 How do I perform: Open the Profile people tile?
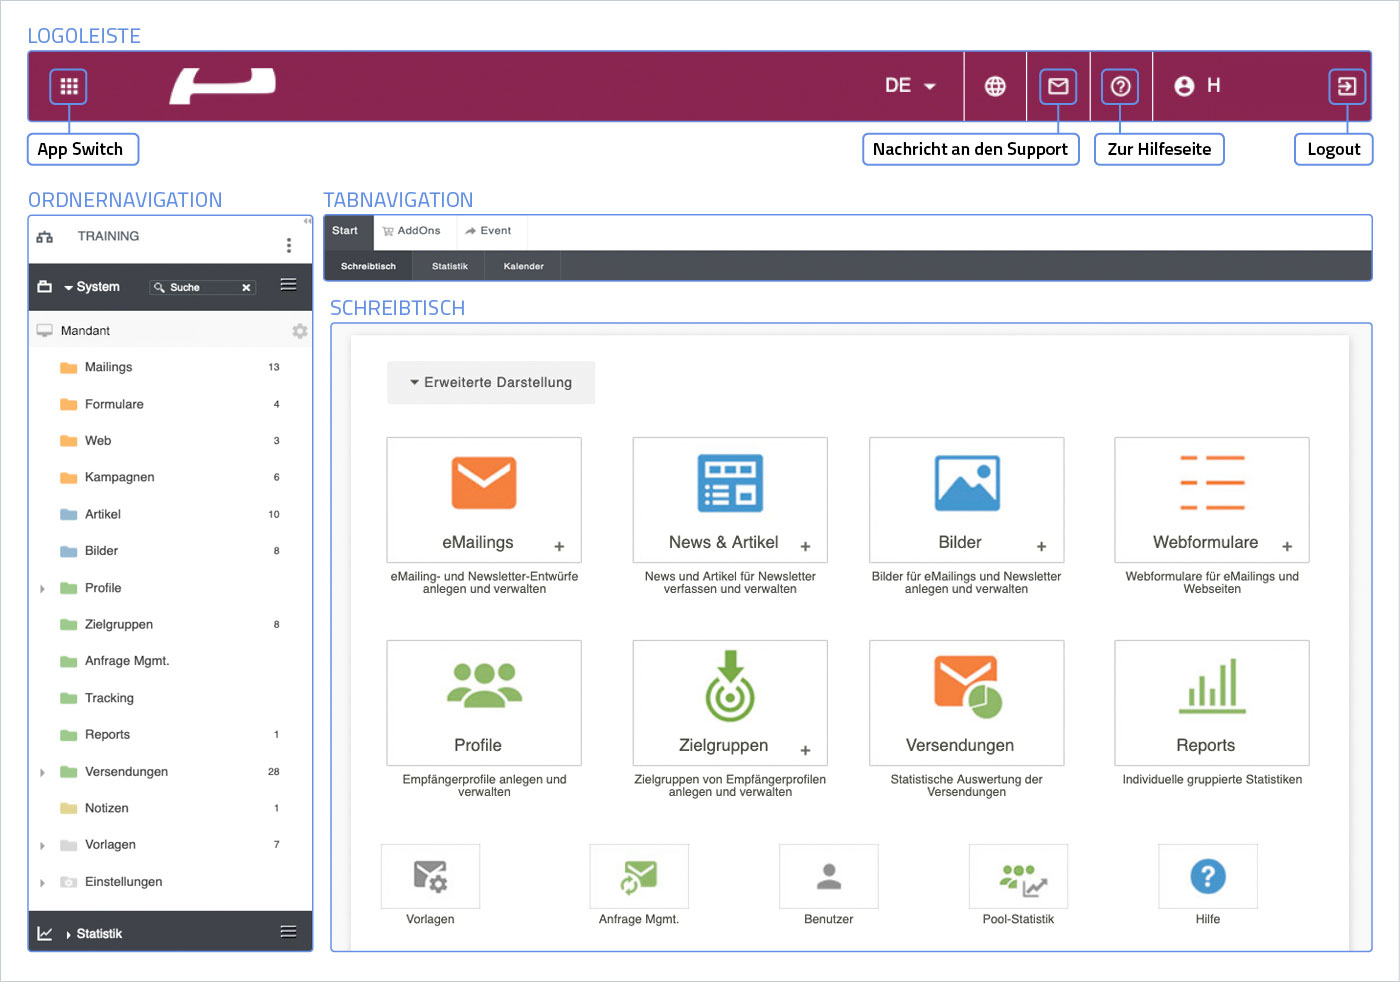pyautogui.click(x=484, y=703)
